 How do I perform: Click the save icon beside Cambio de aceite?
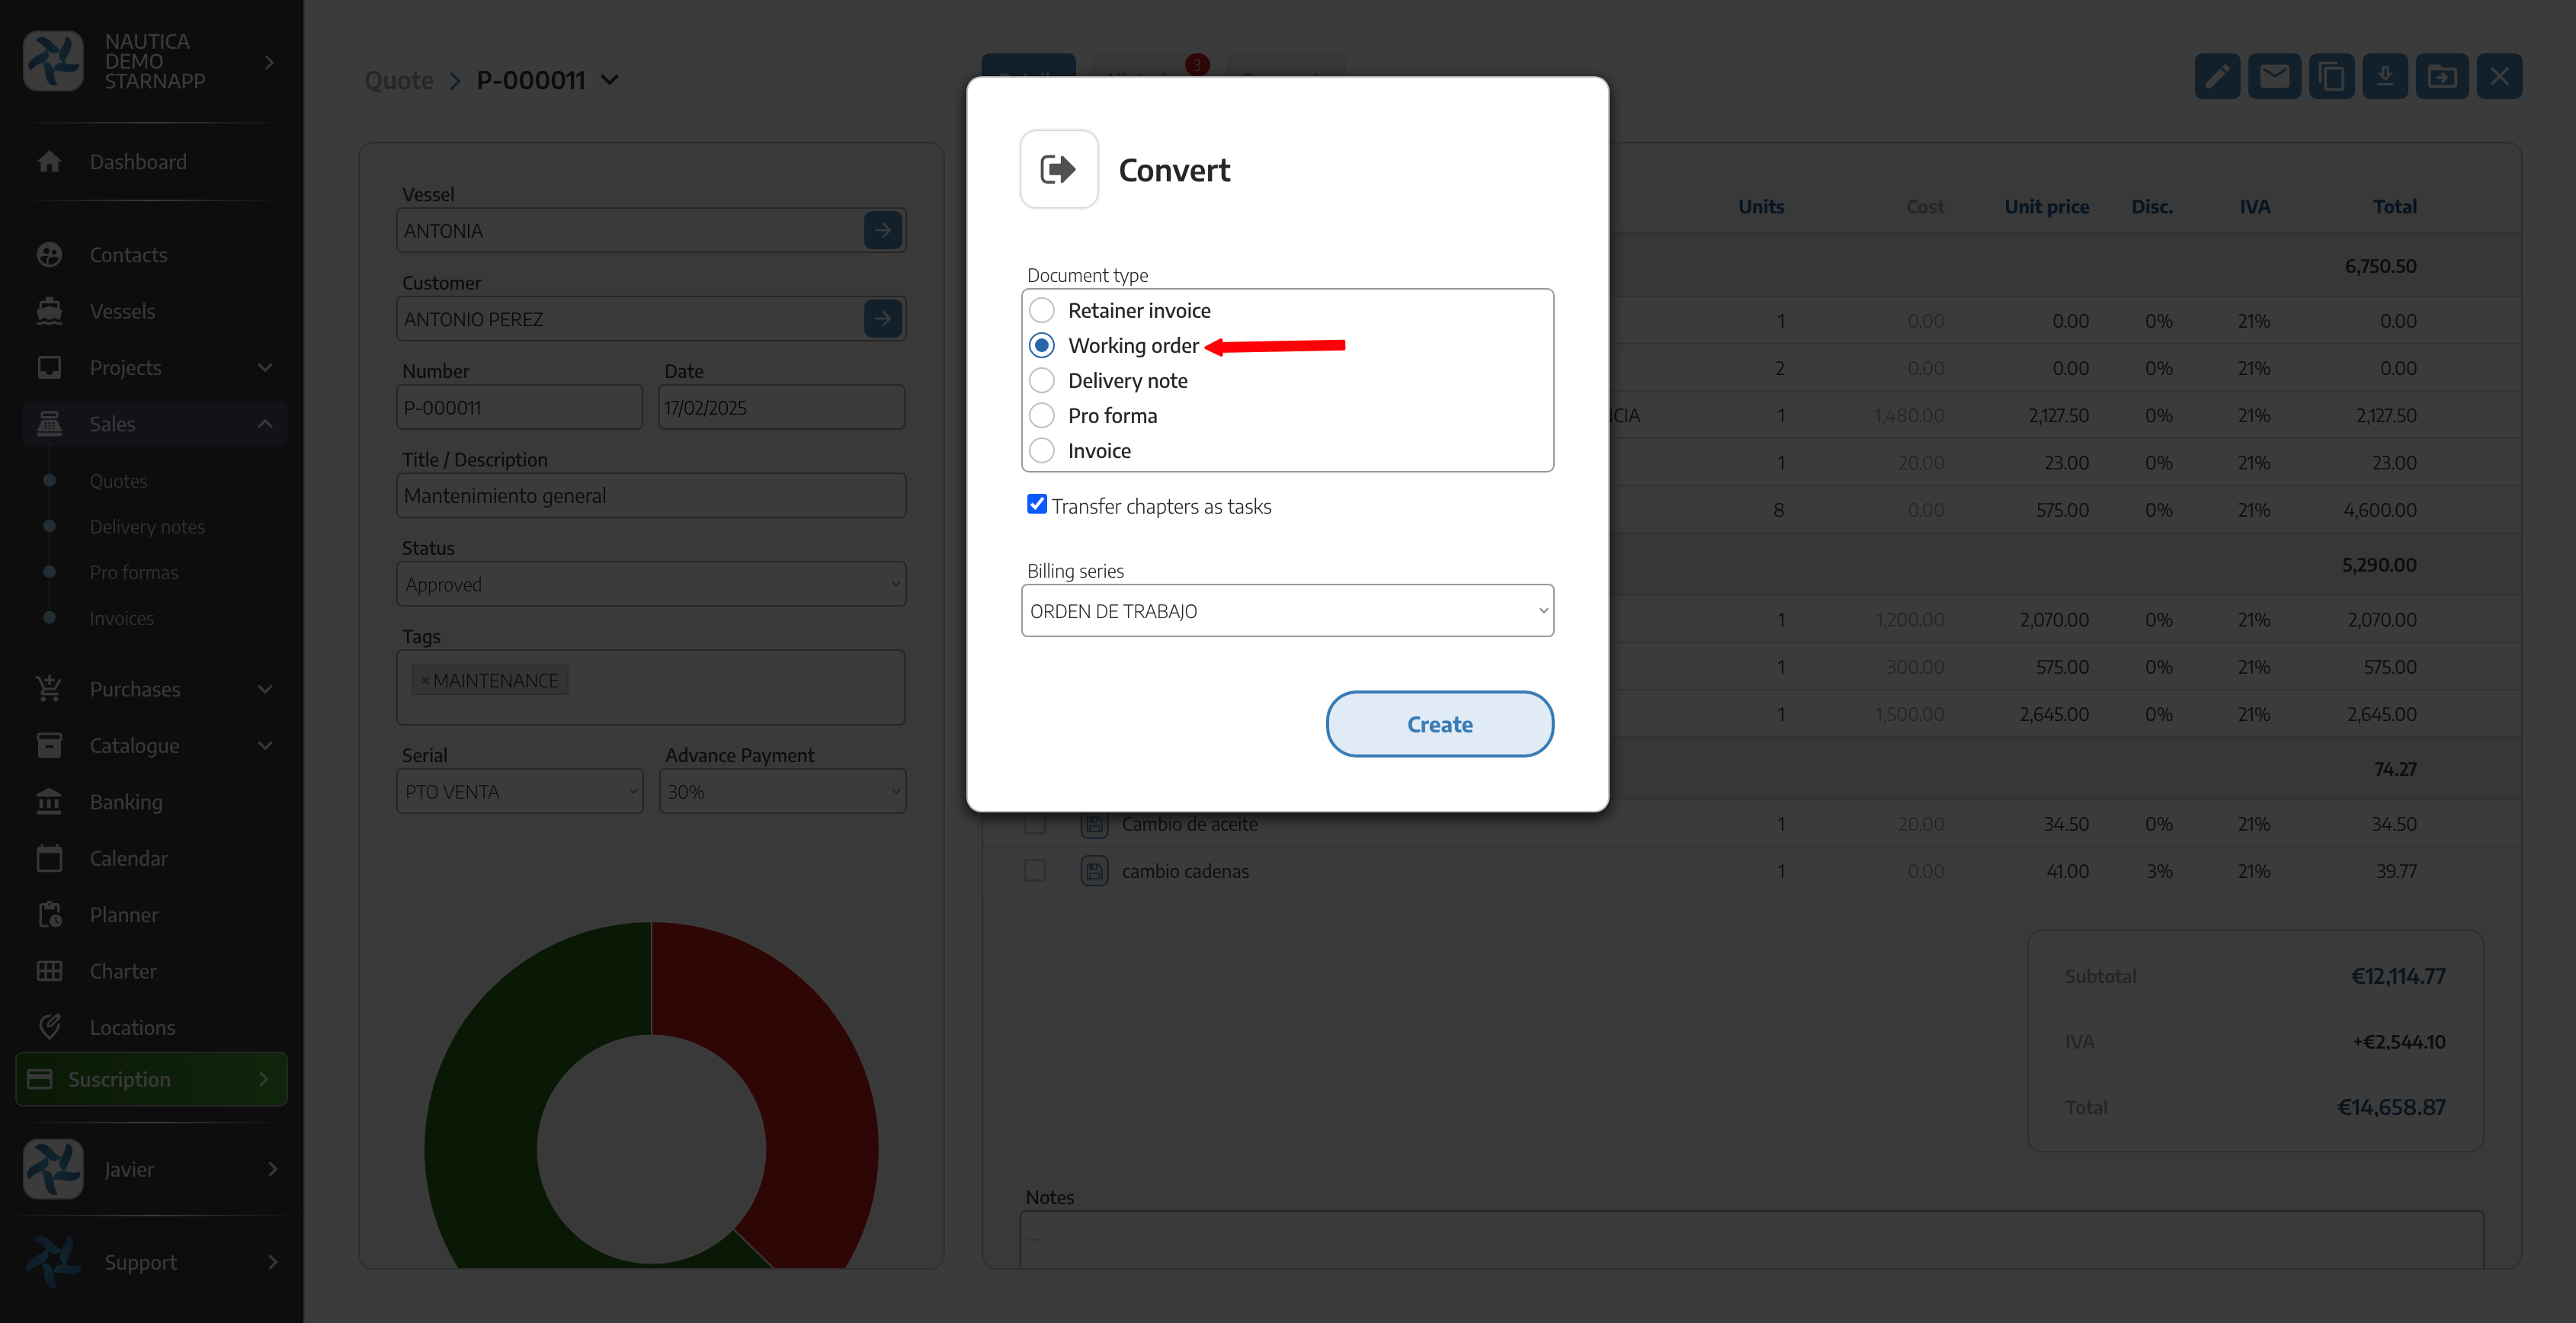1094,824
